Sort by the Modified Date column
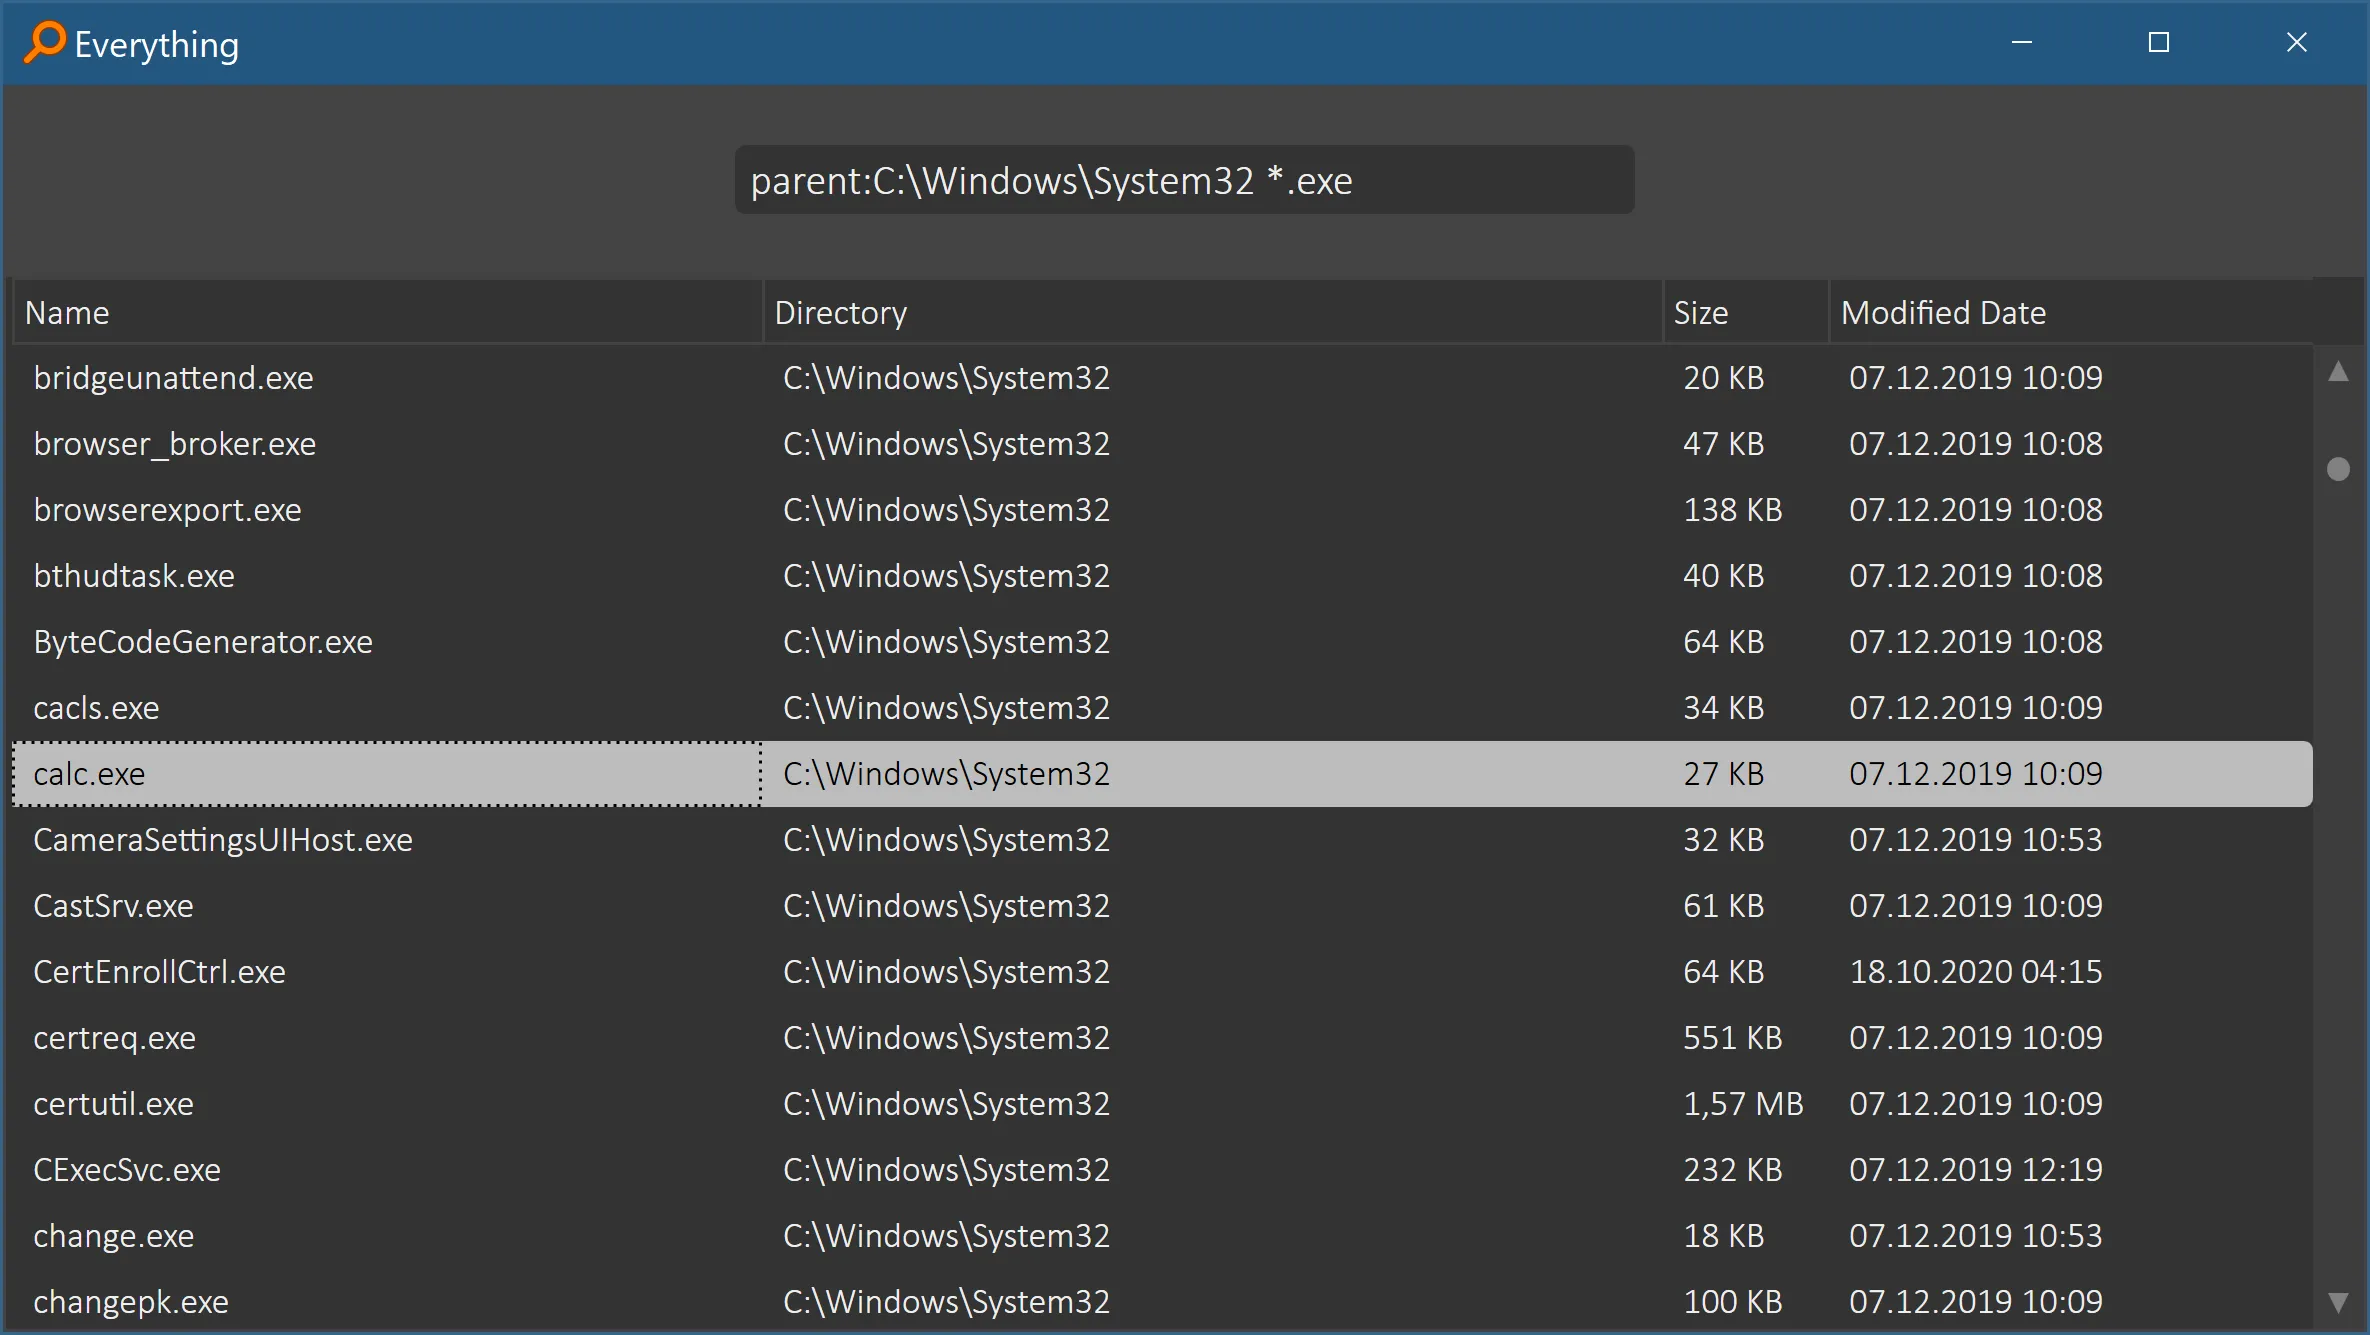 pos(1943,312)
